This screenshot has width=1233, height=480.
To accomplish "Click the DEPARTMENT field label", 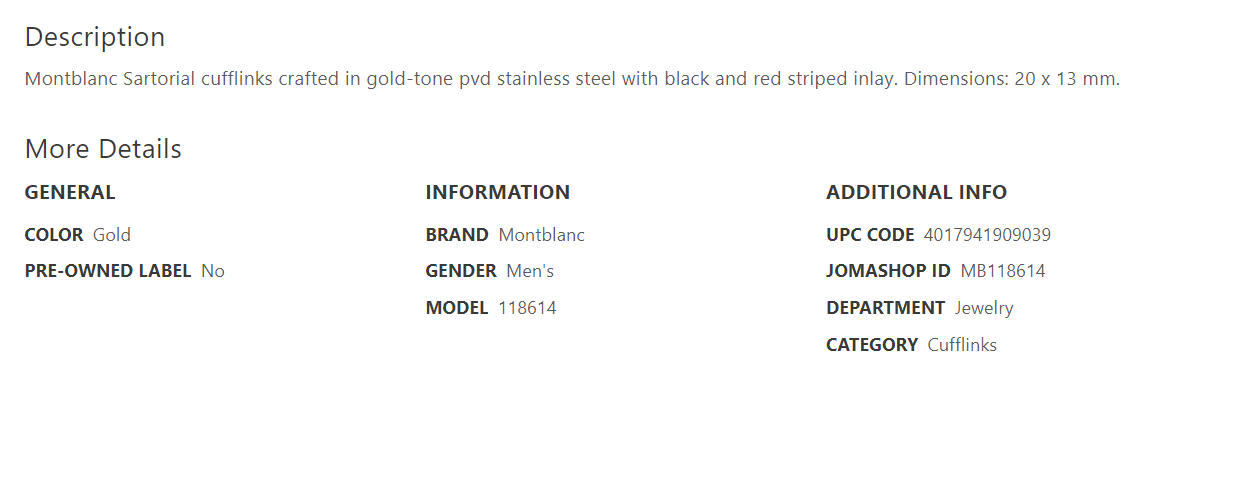I will pyautogui.click(x=885, y=308).
